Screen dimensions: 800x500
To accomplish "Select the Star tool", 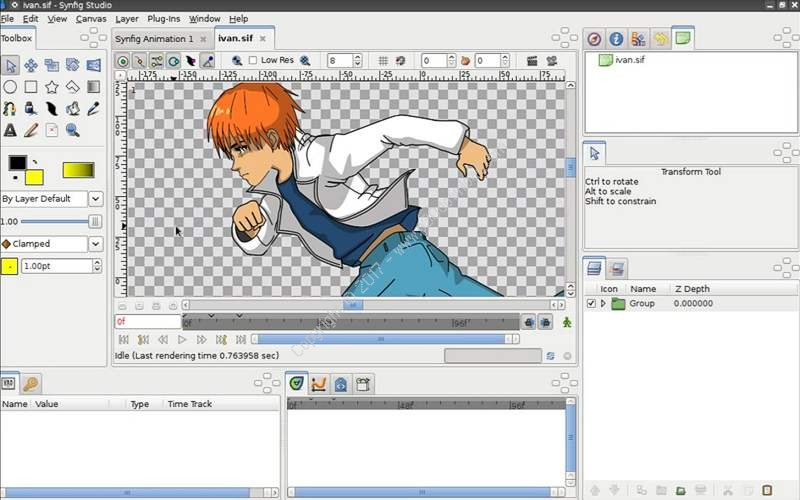I will pyautogui.click(x=52, y=87).
